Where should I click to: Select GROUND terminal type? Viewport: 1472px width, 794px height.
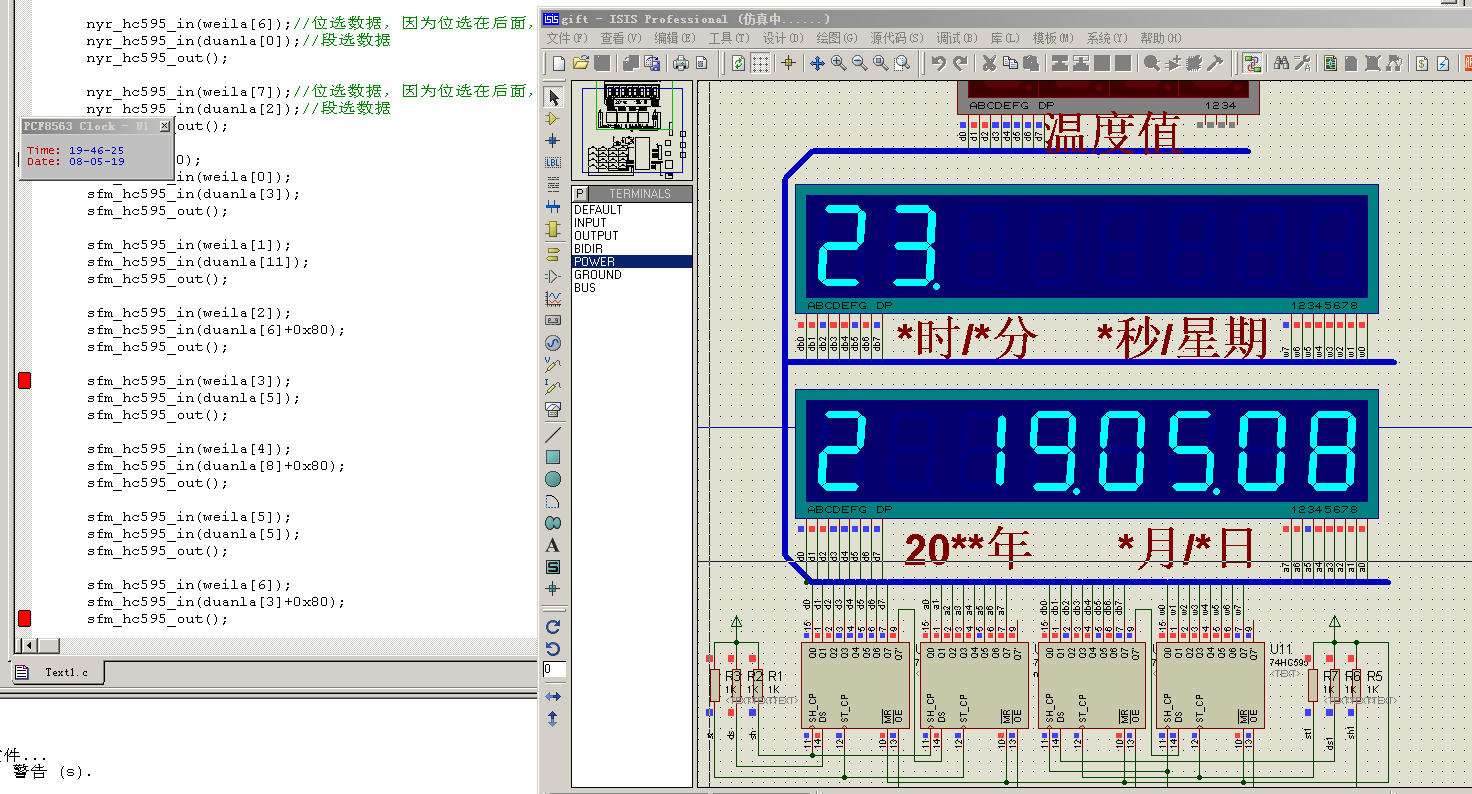coord(632,275)
